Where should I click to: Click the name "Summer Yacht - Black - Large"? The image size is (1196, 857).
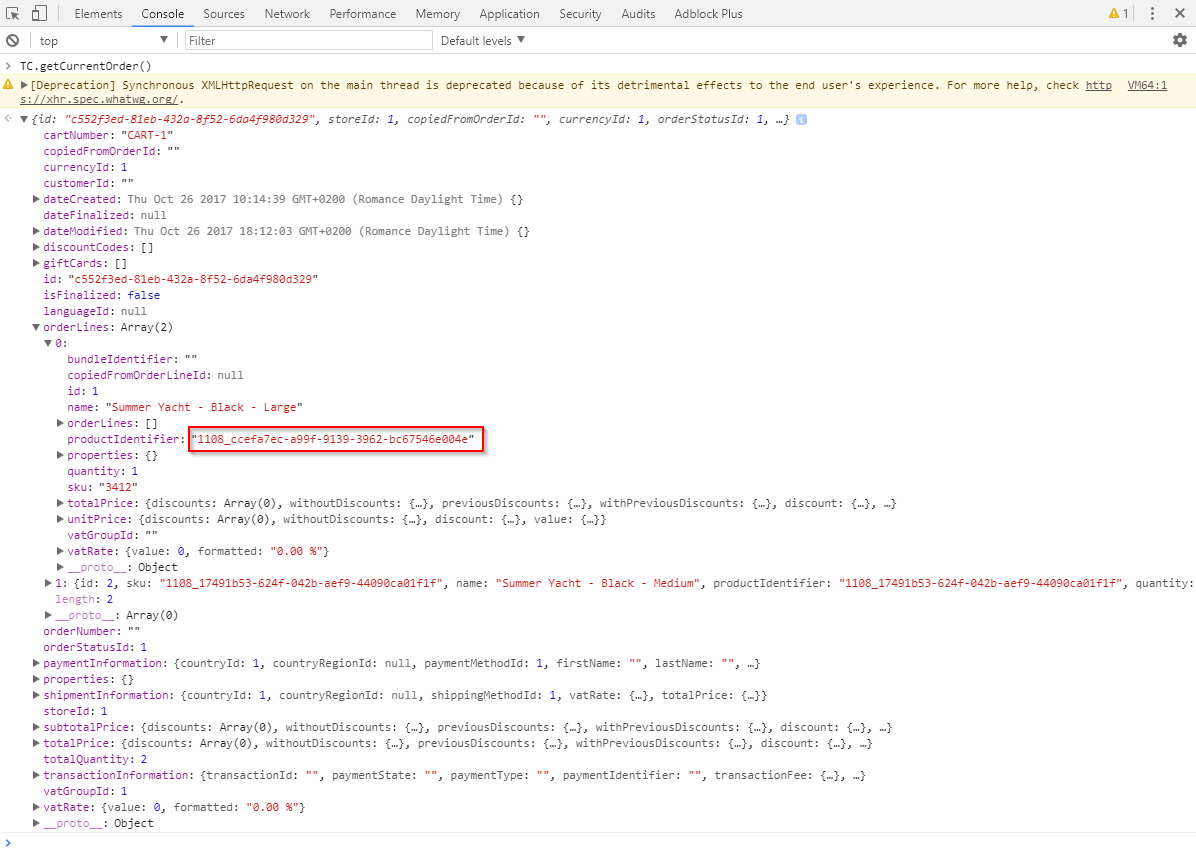pyautogui.click(x=204, y=407)
